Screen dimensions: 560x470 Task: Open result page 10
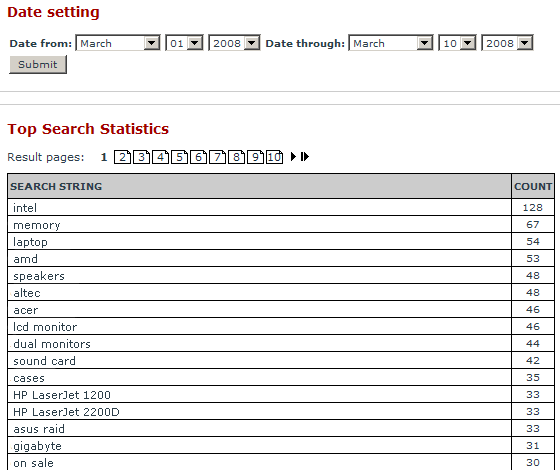coord(274,157)
